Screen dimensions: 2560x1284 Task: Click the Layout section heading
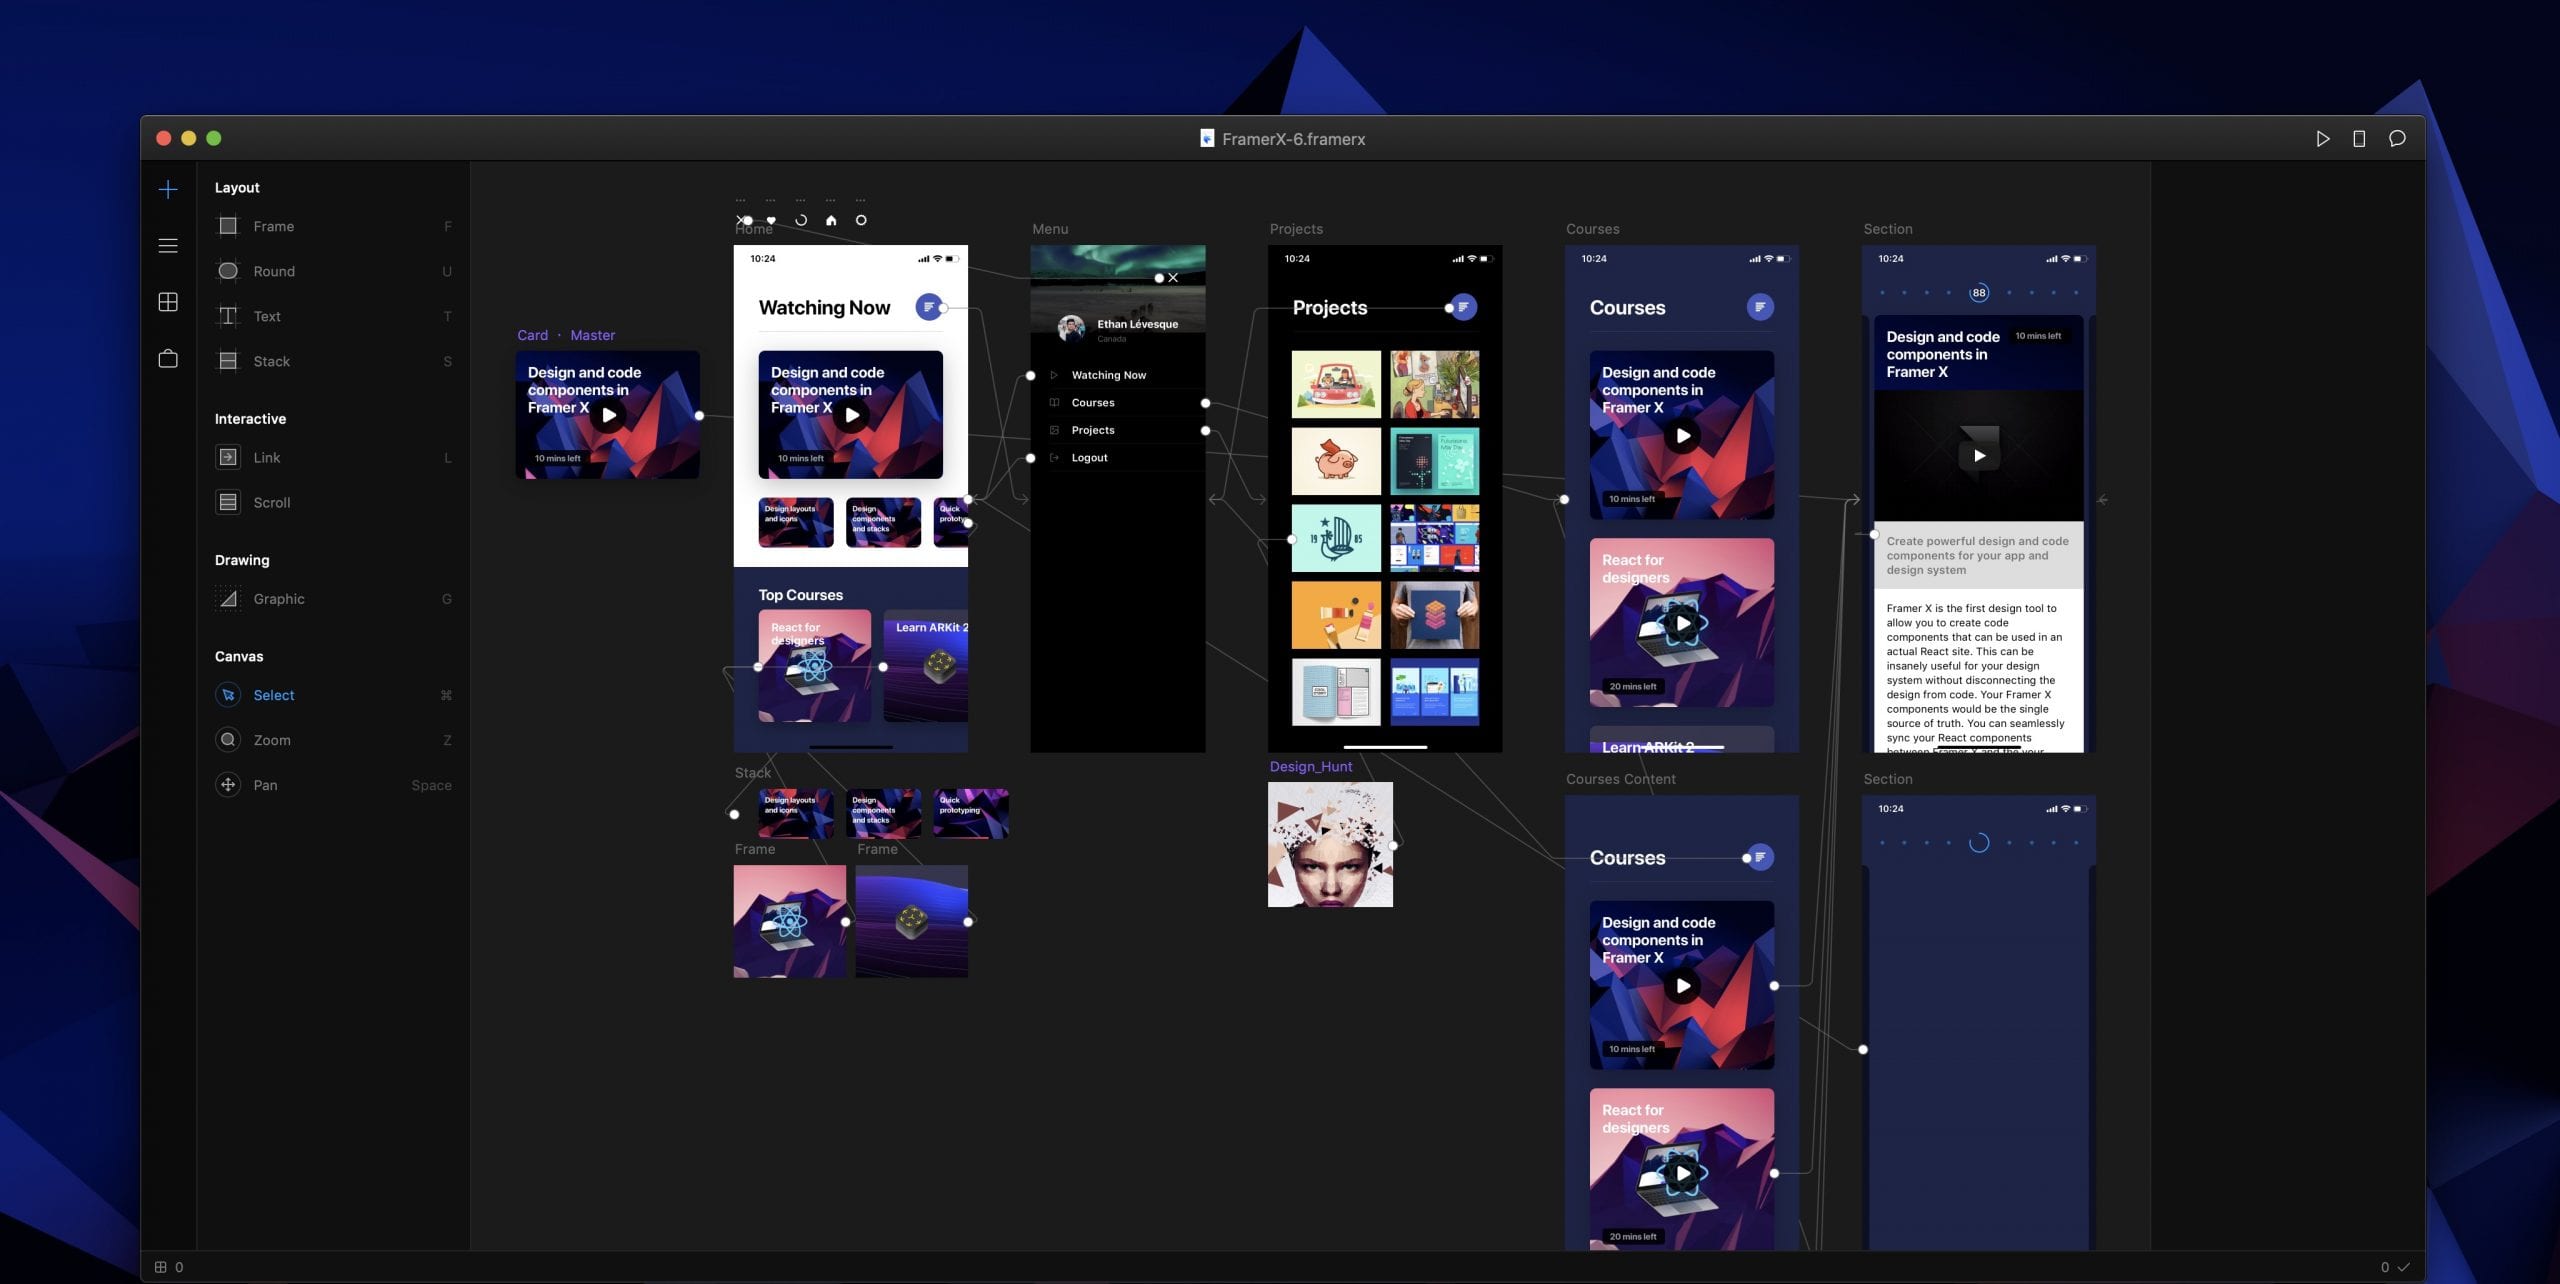tap(237, 188)
